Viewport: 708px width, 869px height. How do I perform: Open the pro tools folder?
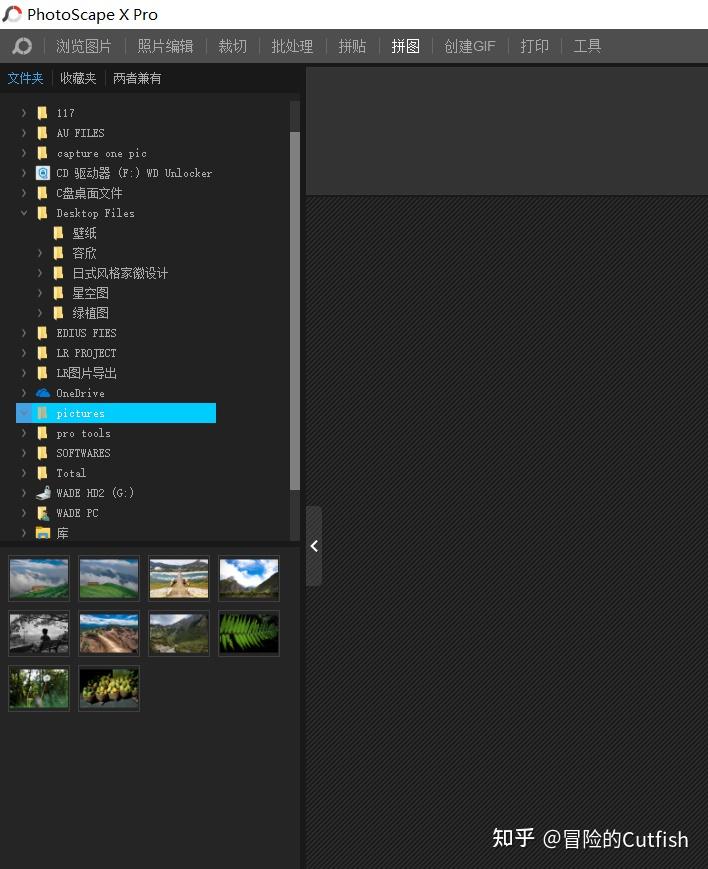point(83,433)
